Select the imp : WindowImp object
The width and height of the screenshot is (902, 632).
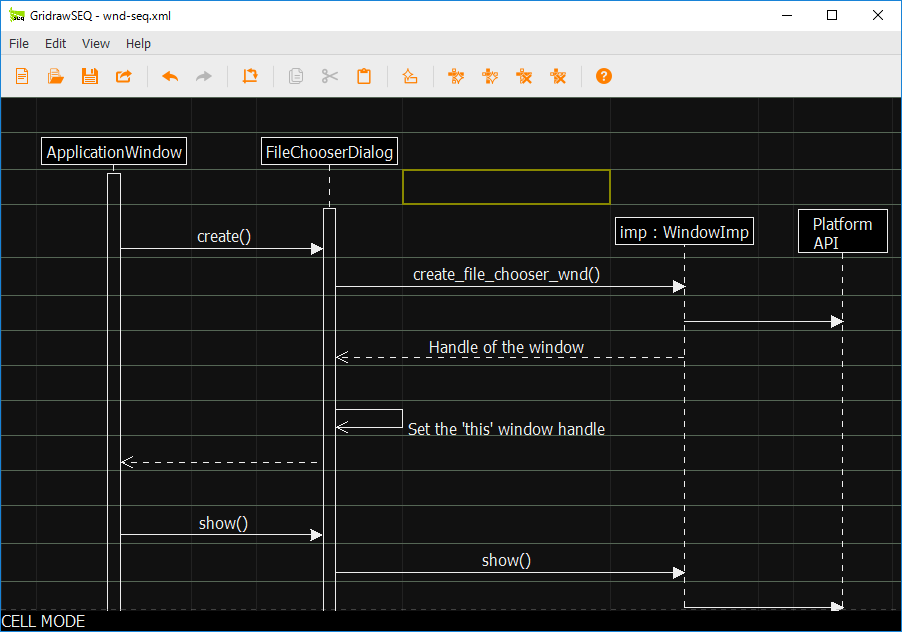click(684, 232)
